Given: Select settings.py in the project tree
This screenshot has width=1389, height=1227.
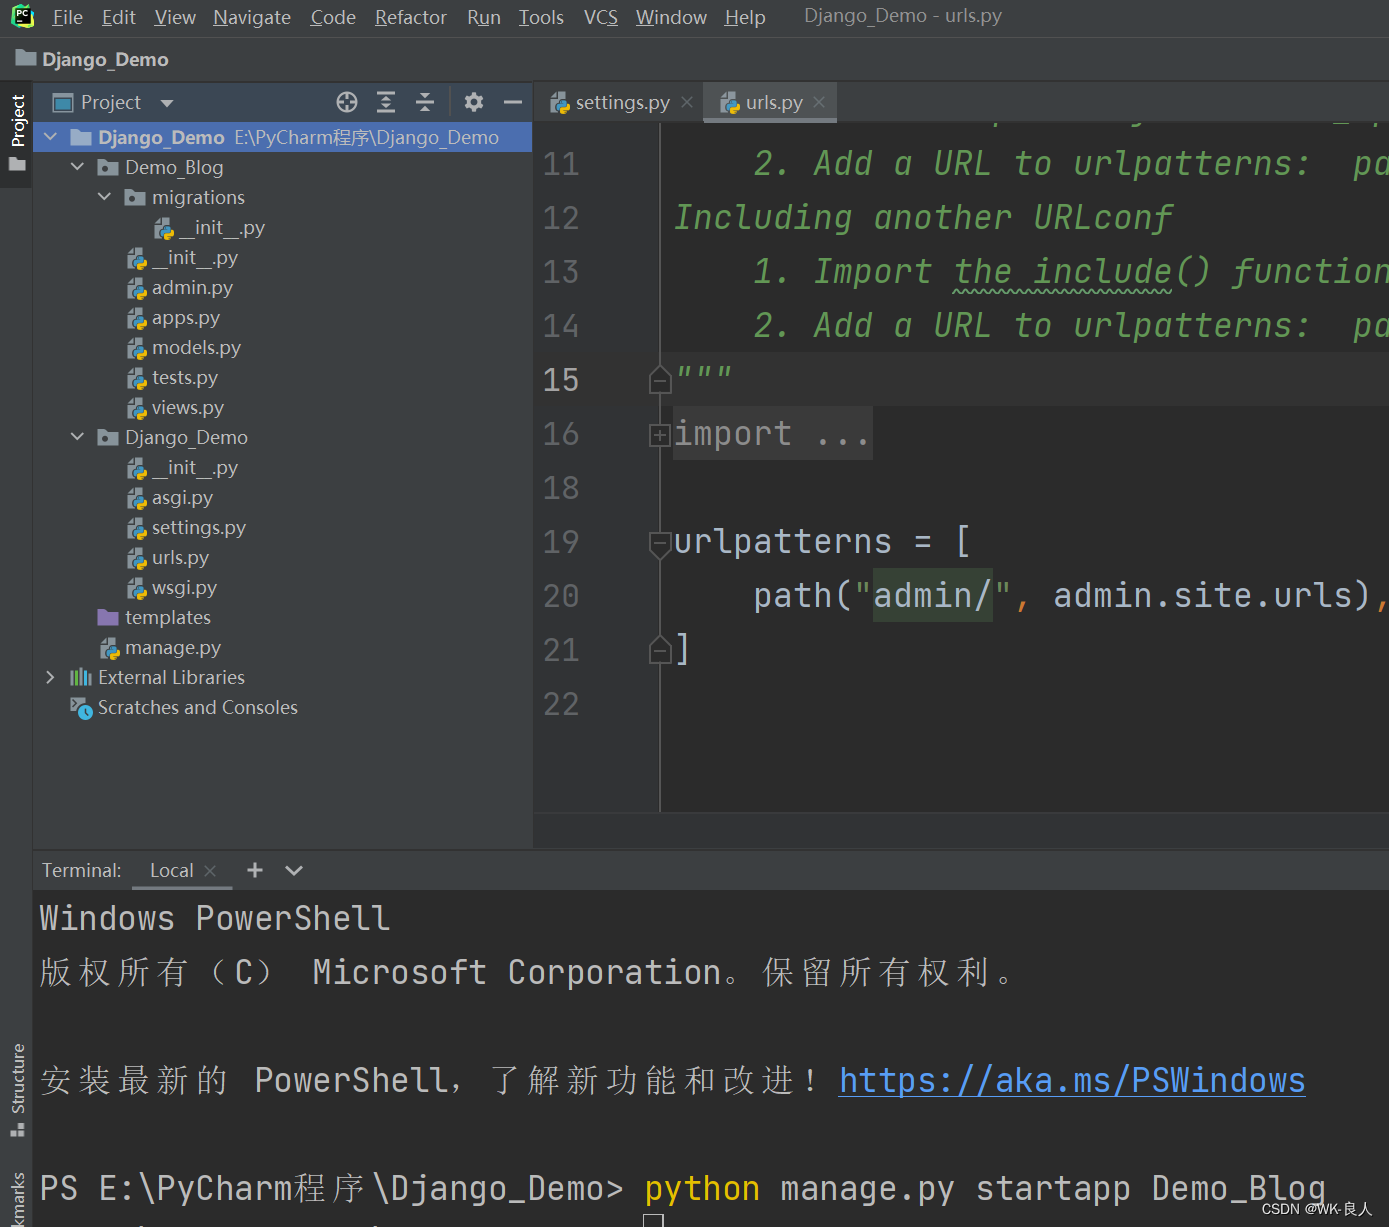Looking at the screenshot, I should (x=198, y=527).
